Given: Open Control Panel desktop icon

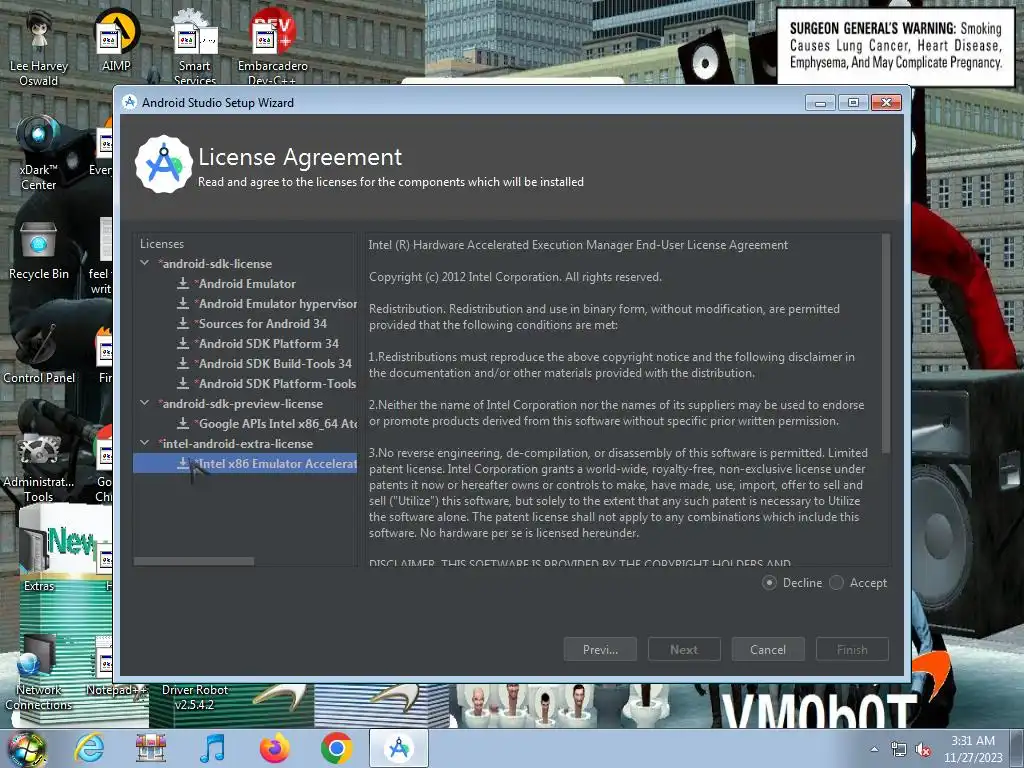Looking at the screenshot, I should point(39,353).
